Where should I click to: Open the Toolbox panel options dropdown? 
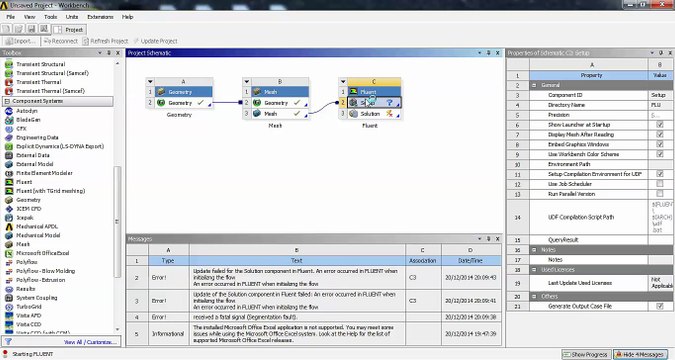coord(100,53)
